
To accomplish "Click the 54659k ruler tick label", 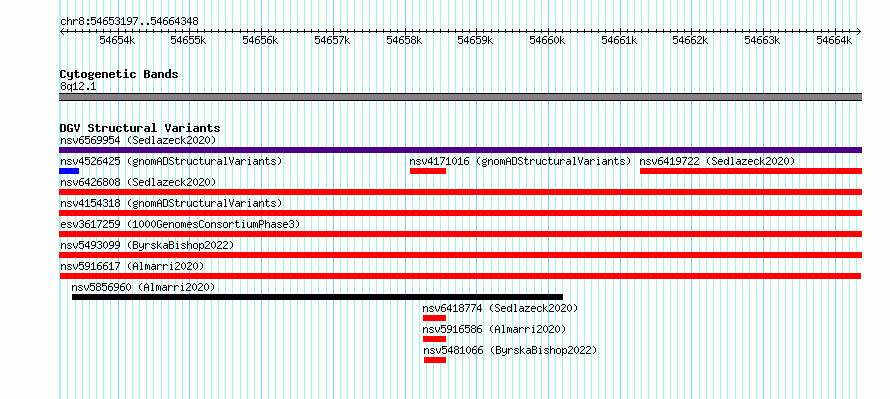I will [476, 40].
